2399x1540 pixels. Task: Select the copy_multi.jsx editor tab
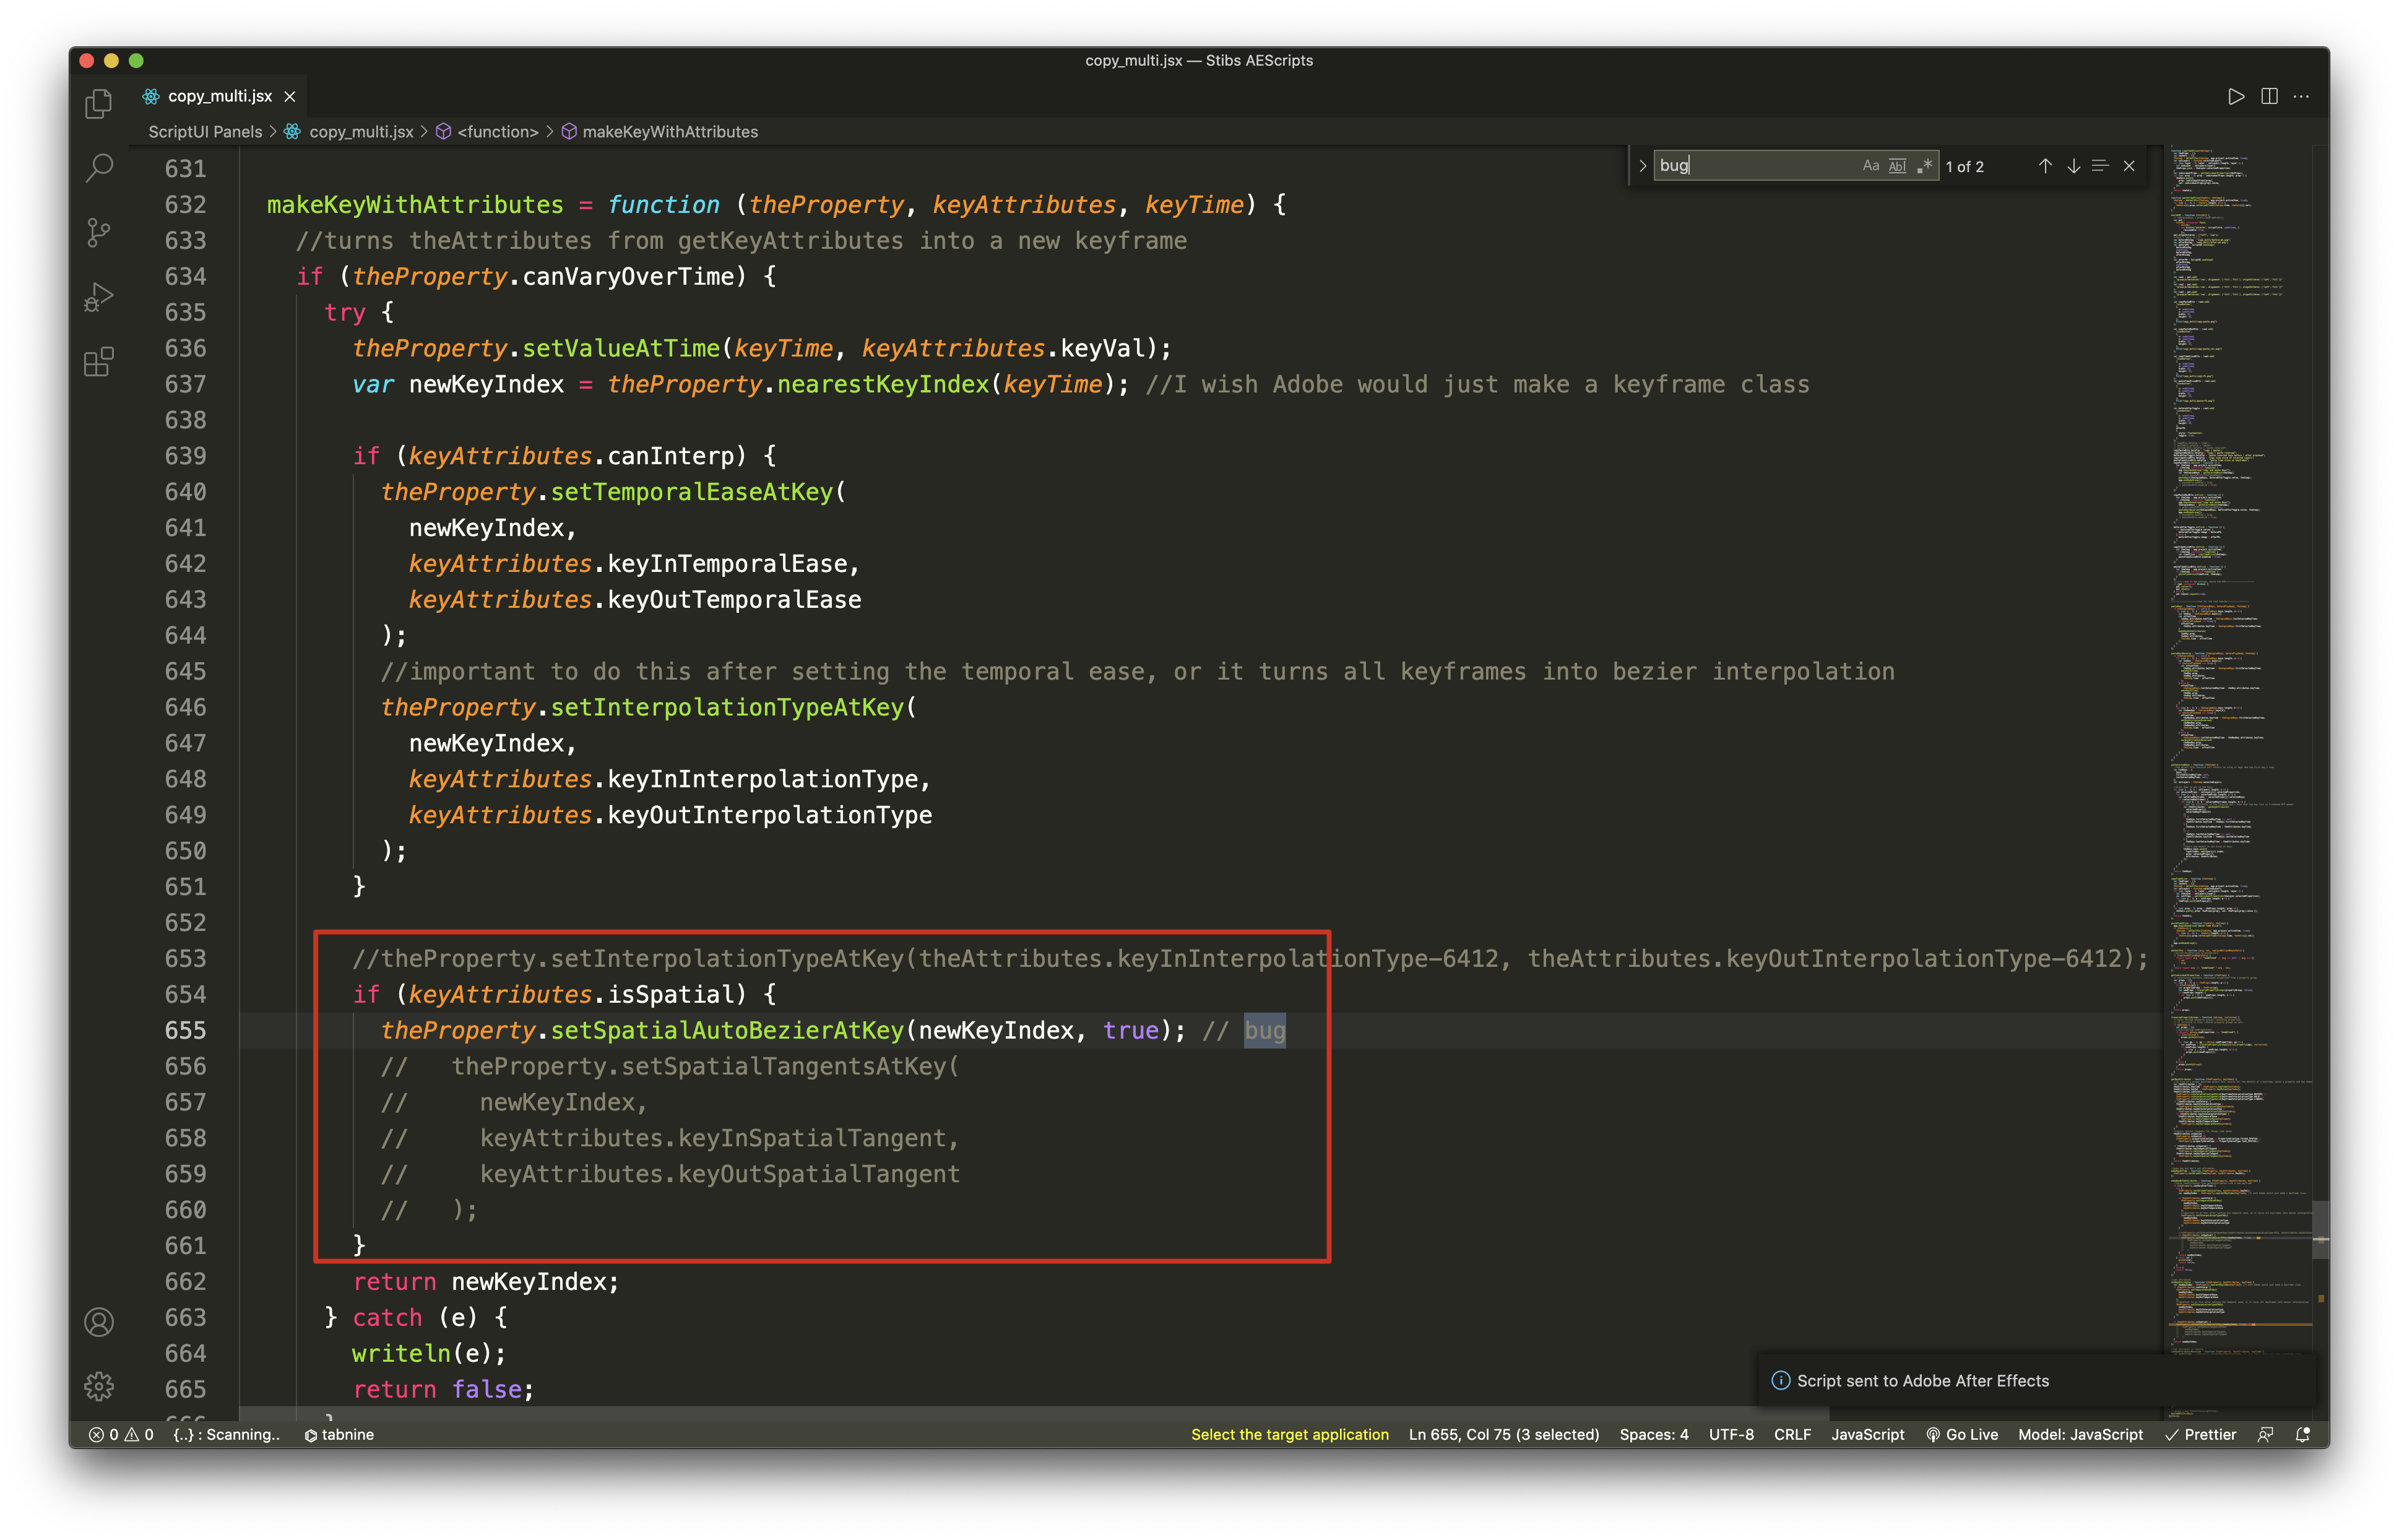point(219,96)
